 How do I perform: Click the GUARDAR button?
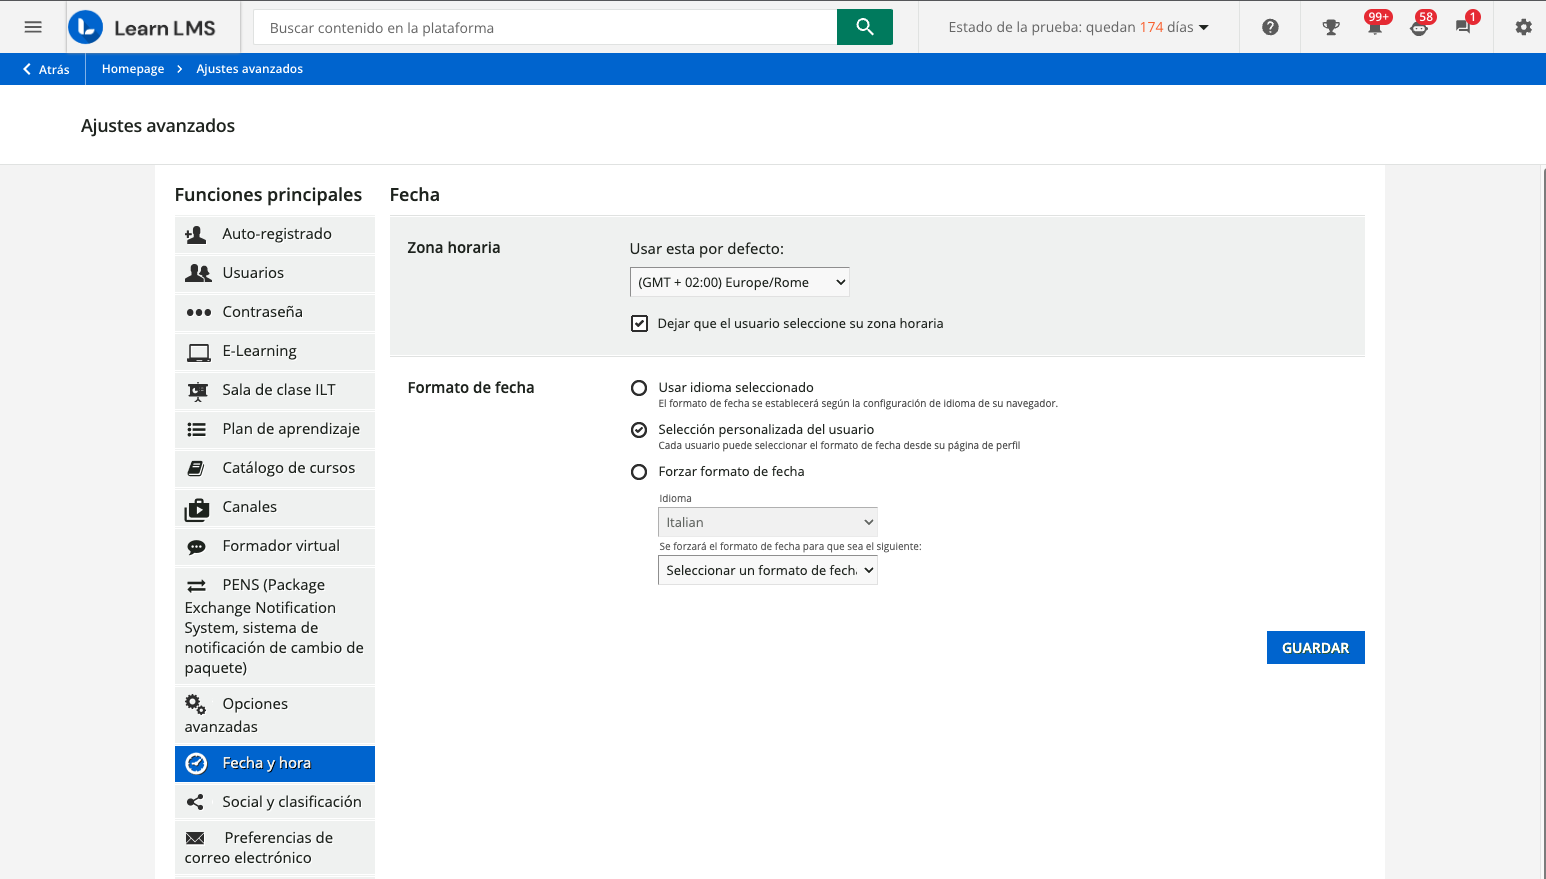click(x=1316, y=647)
